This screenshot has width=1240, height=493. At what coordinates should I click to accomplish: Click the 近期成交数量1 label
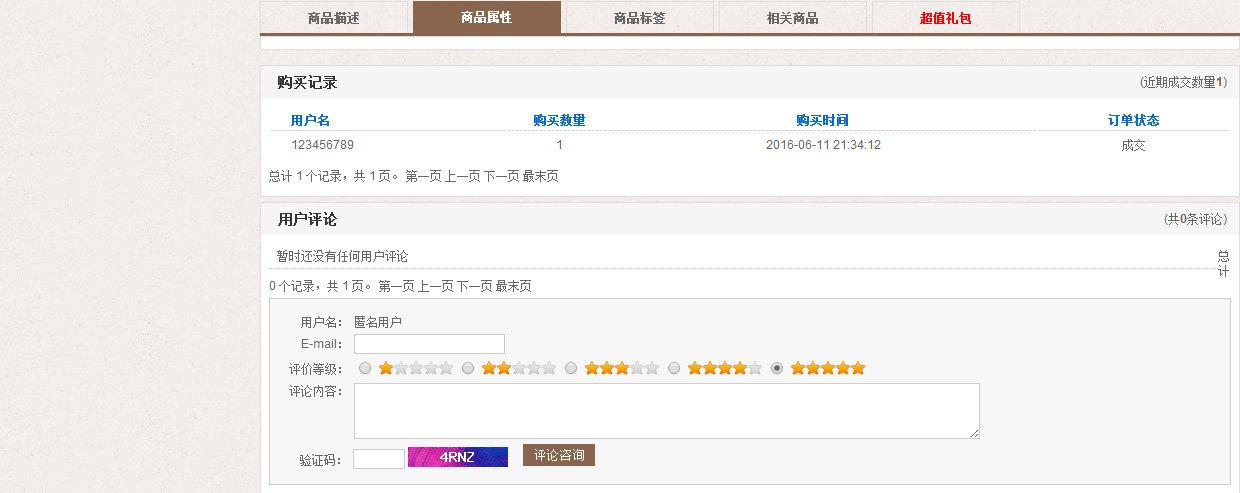pyautogui.click(x=1183, y=83)
